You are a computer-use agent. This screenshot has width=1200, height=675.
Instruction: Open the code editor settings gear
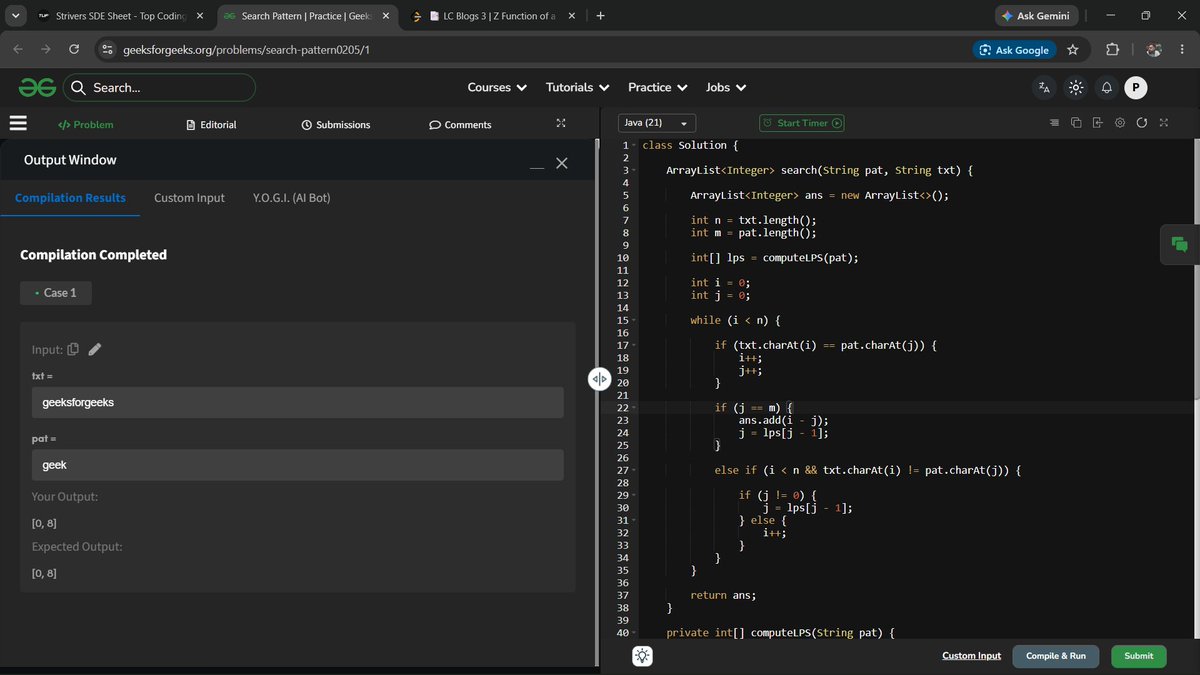(x=1120, y=123)
